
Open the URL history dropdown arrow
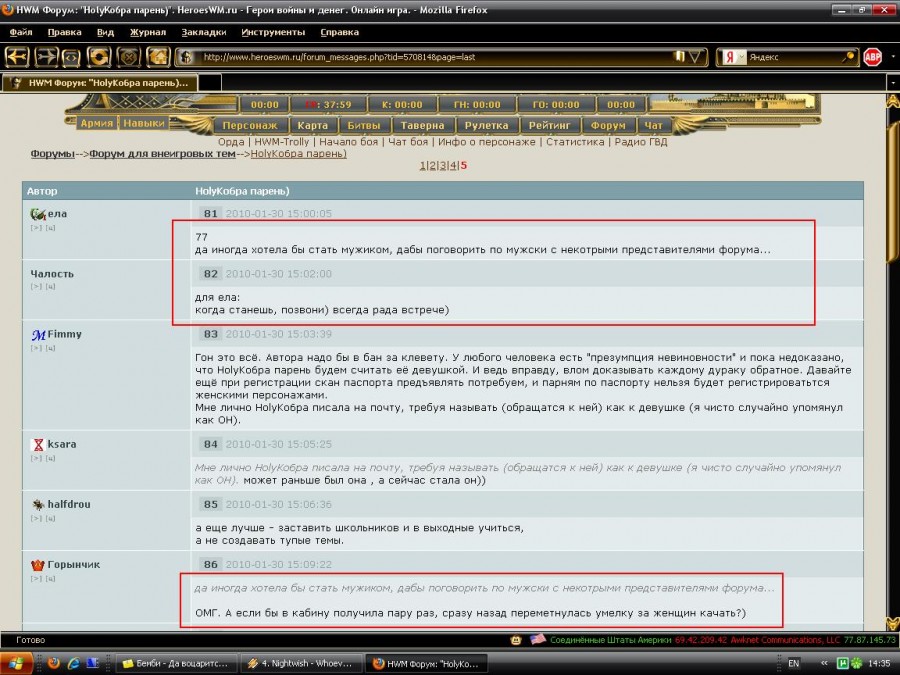[x=696, y=57]
